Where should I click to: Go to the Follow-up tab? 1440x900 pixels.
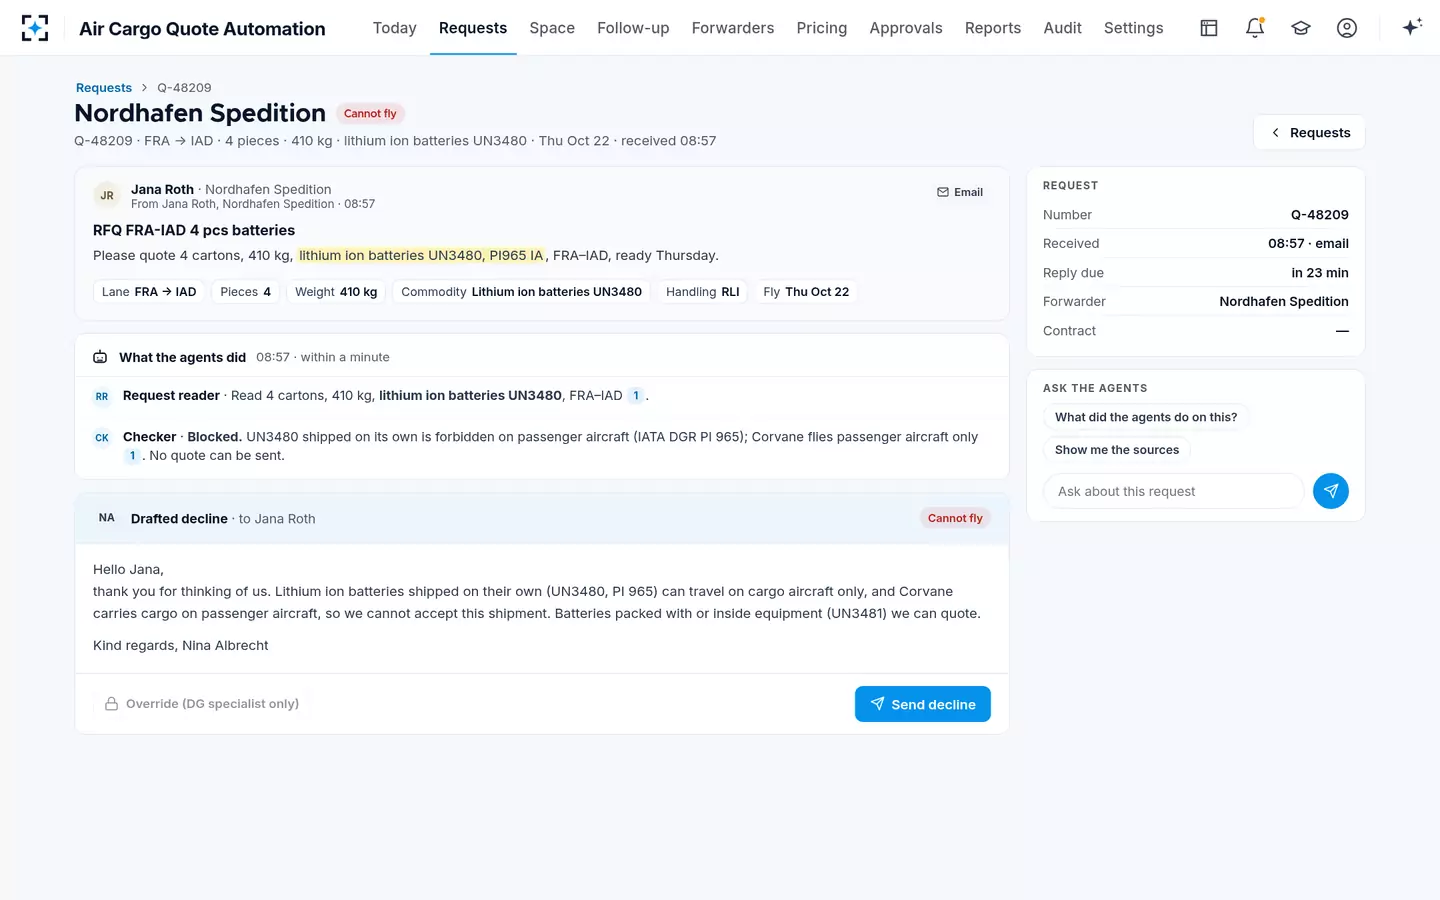pos(633,28)
